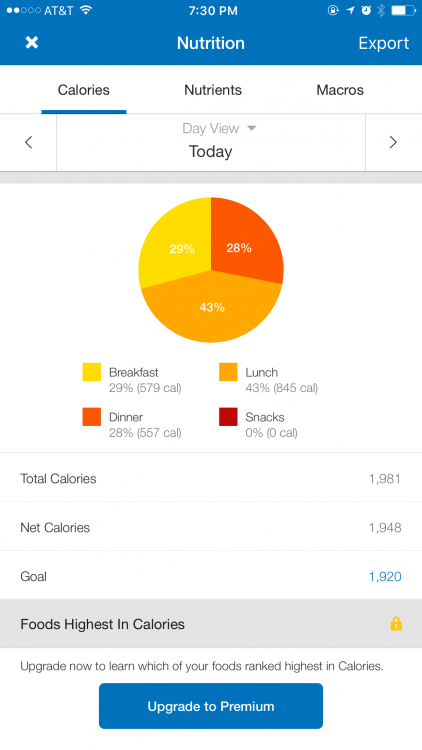The image size is (422, 750).
Task: Tap the Wi-Fi status icon
Action: (86, 11)
